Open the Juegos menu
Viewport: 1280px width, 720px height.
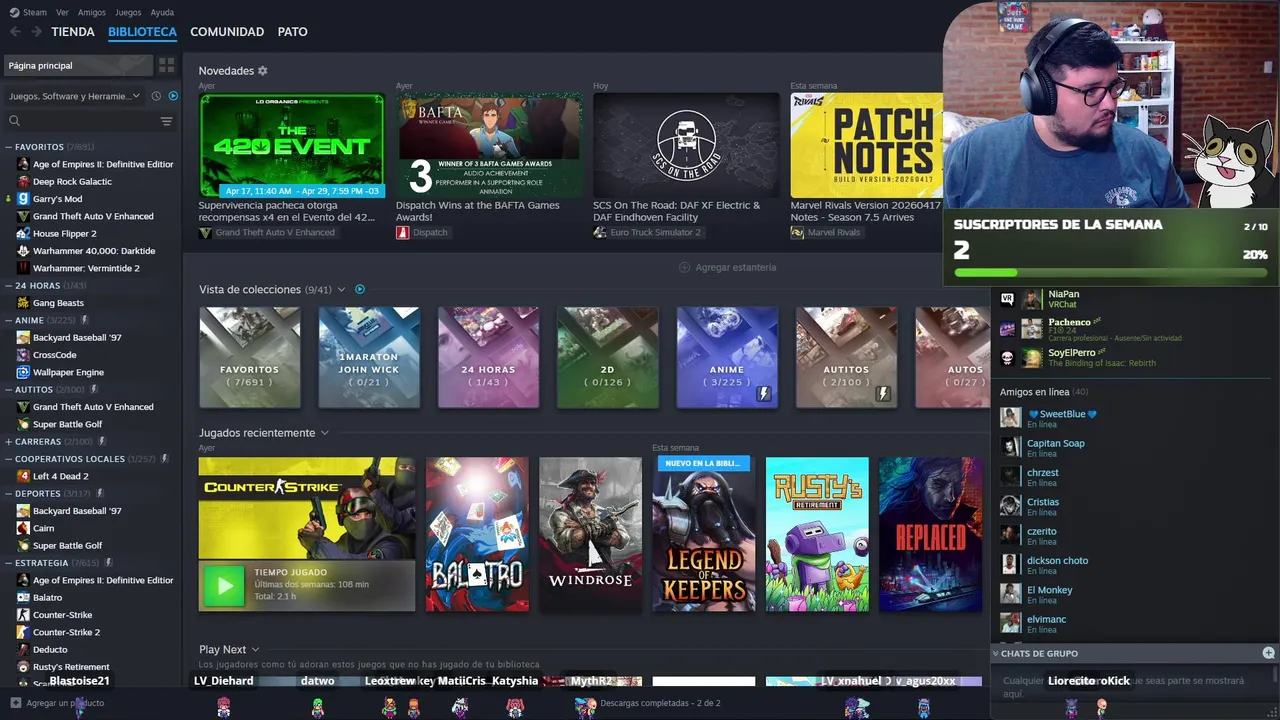click(x=128, y=12)
